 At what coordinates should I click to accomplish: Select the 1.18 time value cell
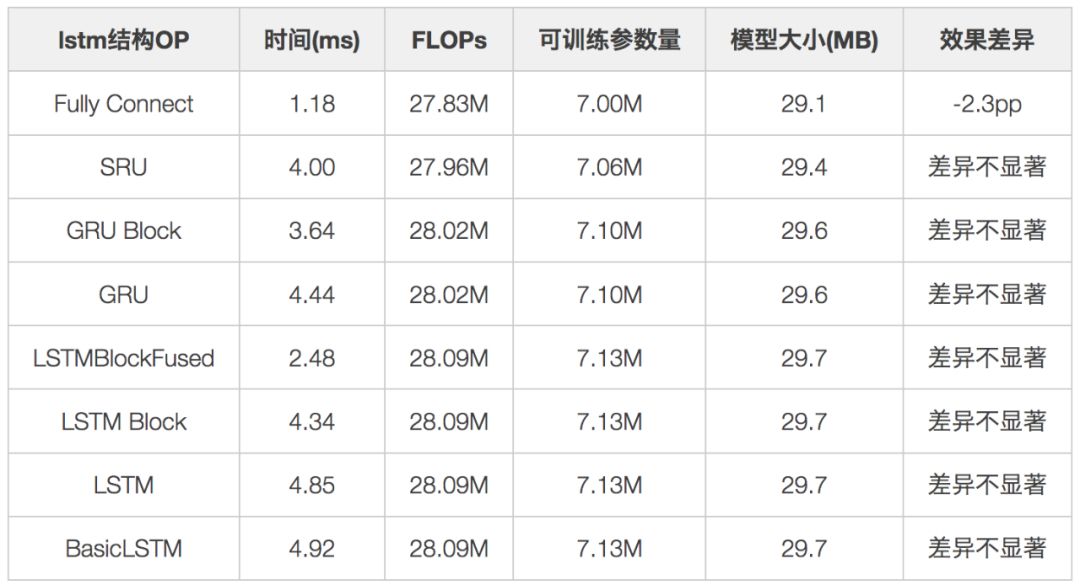[311, 104]
